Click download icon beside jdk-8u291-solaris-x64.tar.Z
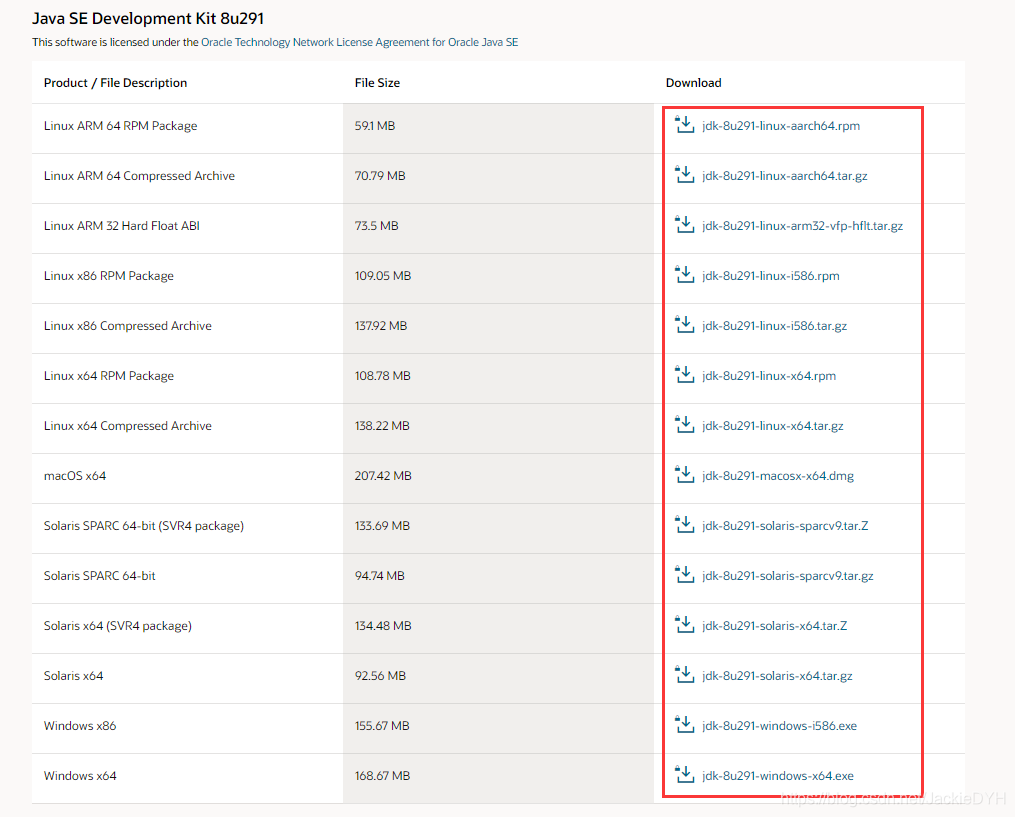1015x817 pixels. [684, 624]
